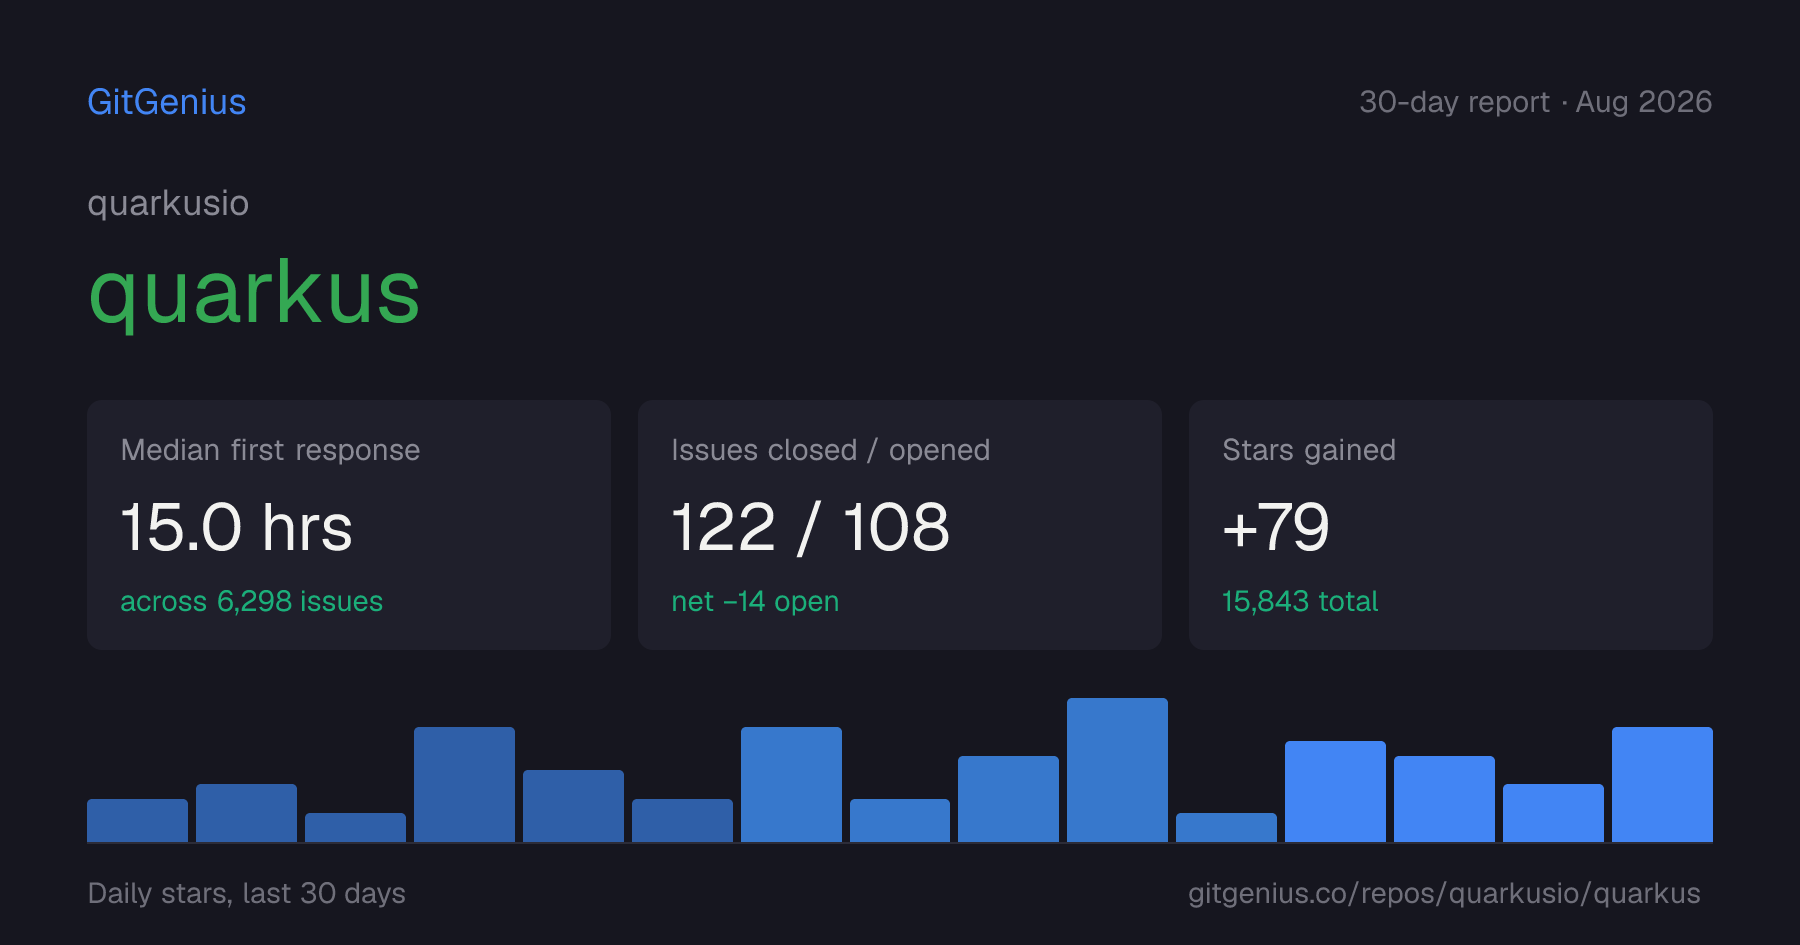Image resolution: width=1800 pixels, height=945 pixels.
Task: Select the "+79" stars value
Action: click(1276, 527)
